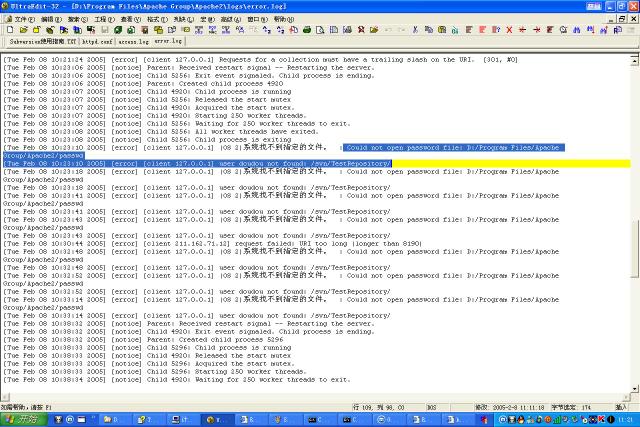Click the Cut scissors icon
The height and width of the screenshot is (427, 640).
[415, 30]
